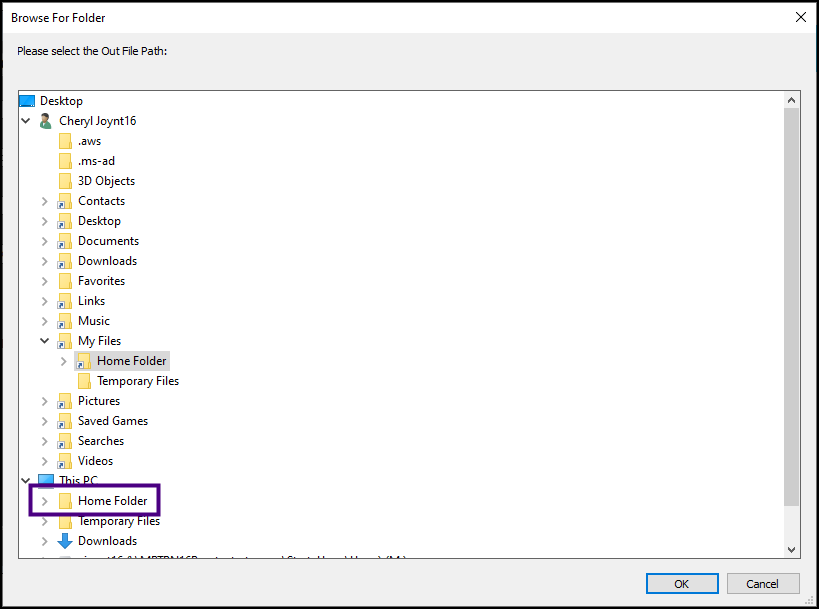Expand Home Folder under This PC
The width and height of the screenshot is (819, 609).
tap(44, 501)
